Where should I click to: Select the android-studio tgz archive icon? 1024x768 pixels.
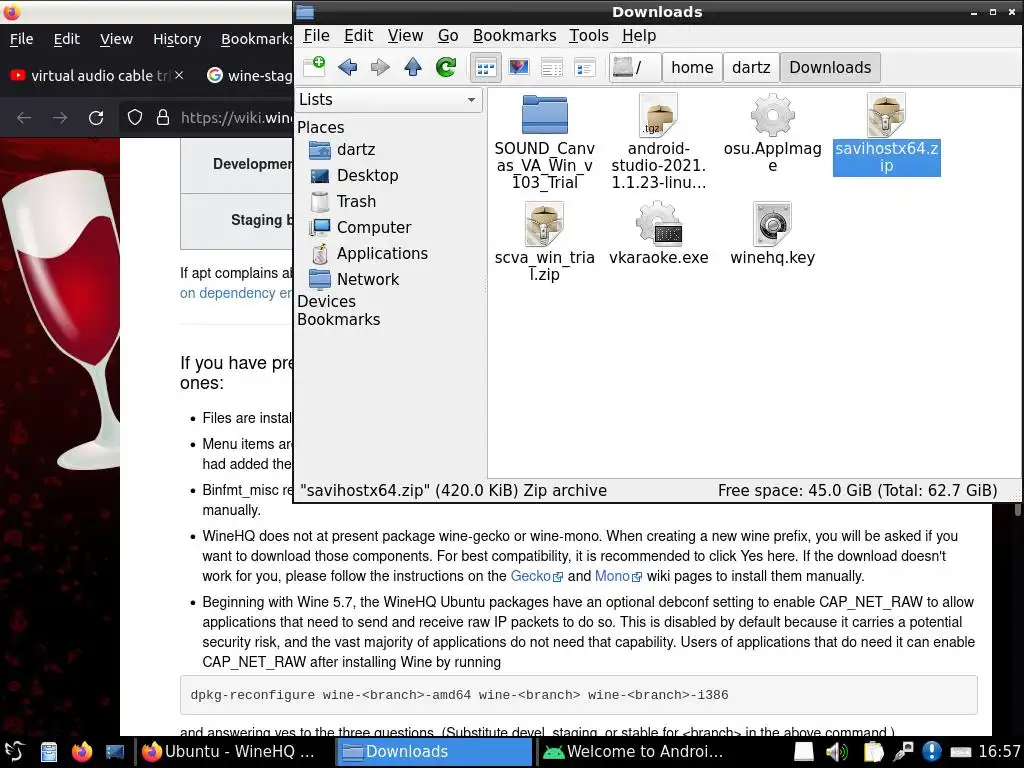(658, 115)
